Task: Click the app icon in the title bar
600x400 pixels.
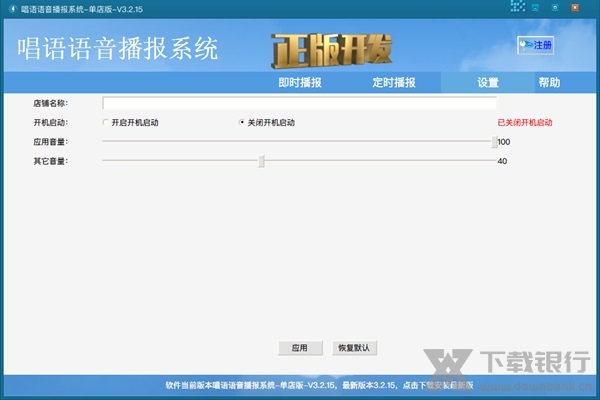Action: (13, 9)
